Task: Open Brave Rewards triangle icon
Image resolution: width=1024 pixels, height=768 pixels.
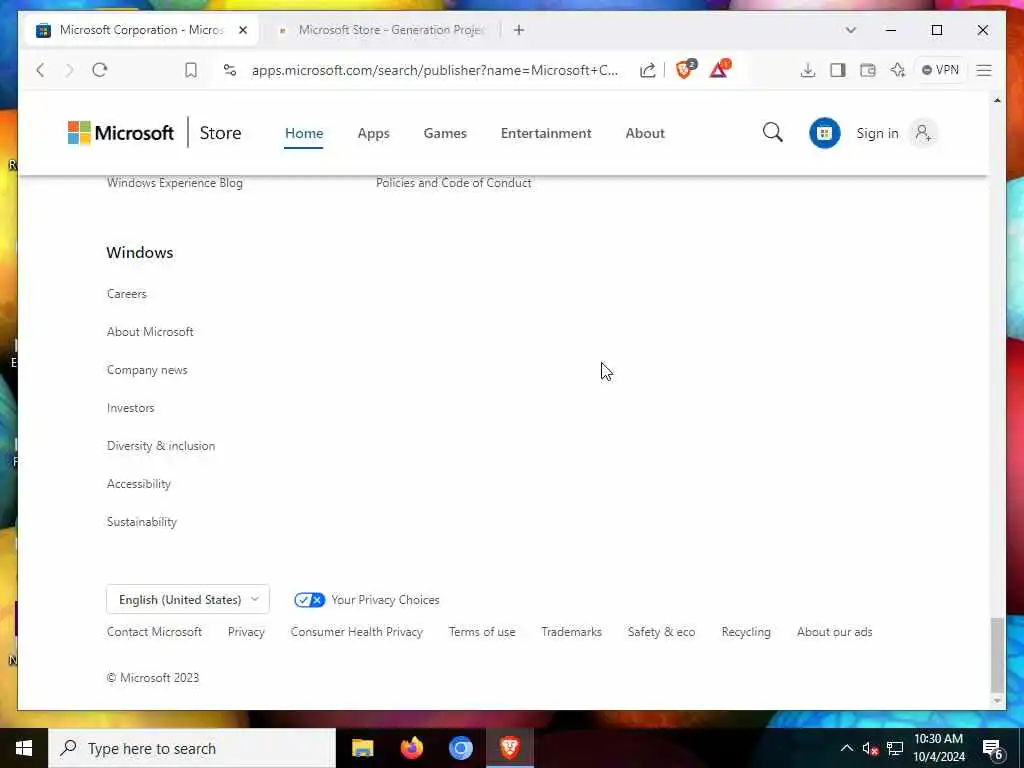Action: point(719,69)
